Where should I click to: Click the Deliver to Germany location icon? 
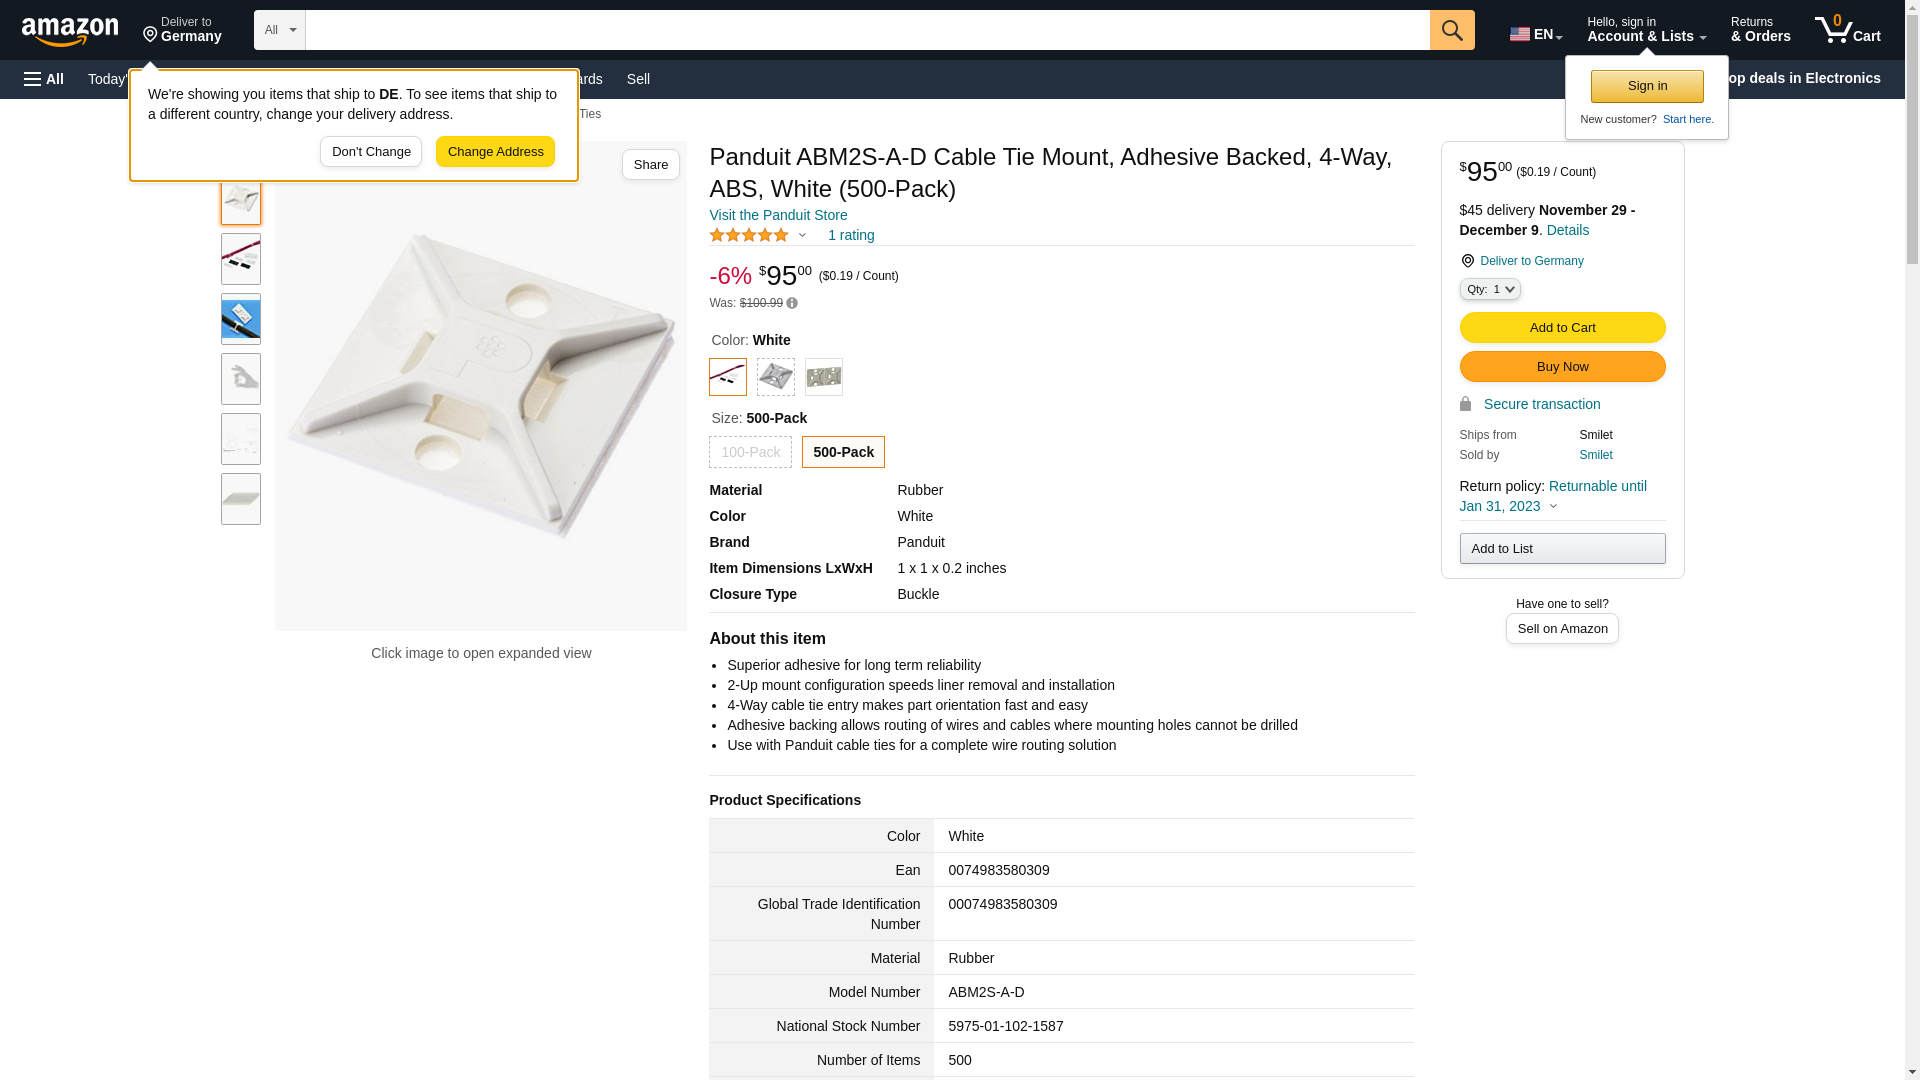[151, 35]
